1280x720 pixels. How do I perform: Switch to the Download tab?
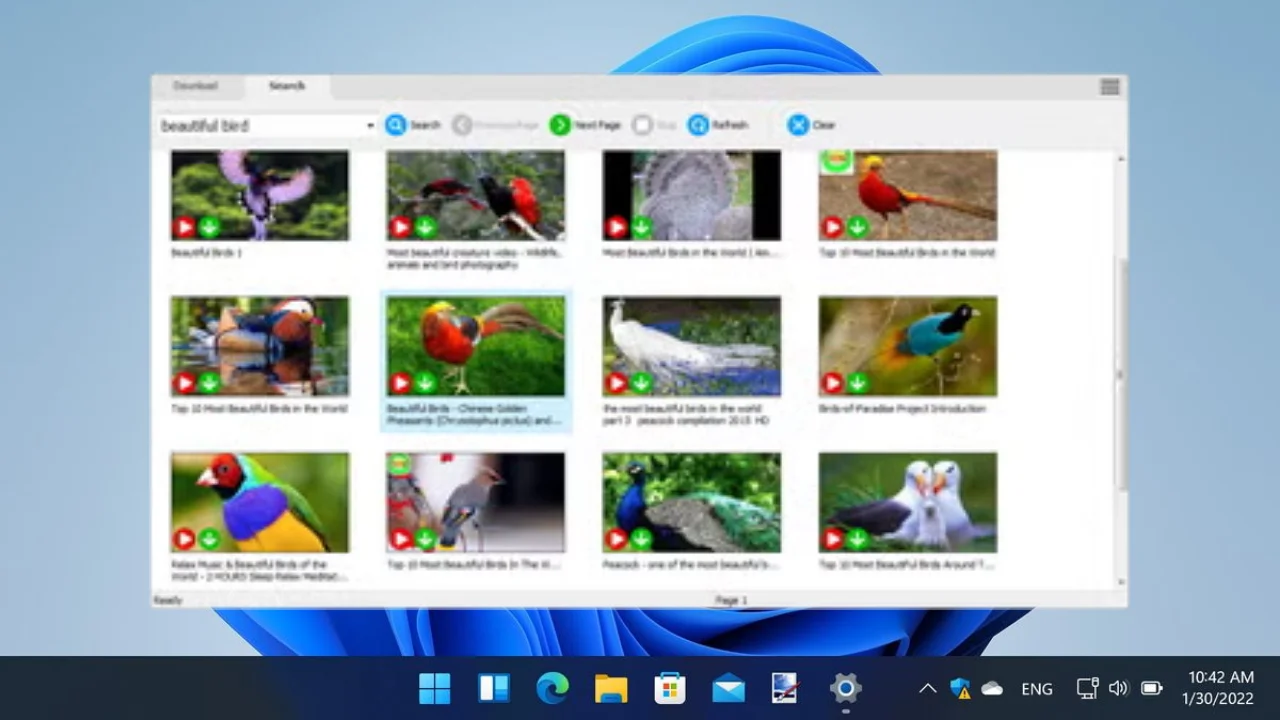[x=195, y=86]
